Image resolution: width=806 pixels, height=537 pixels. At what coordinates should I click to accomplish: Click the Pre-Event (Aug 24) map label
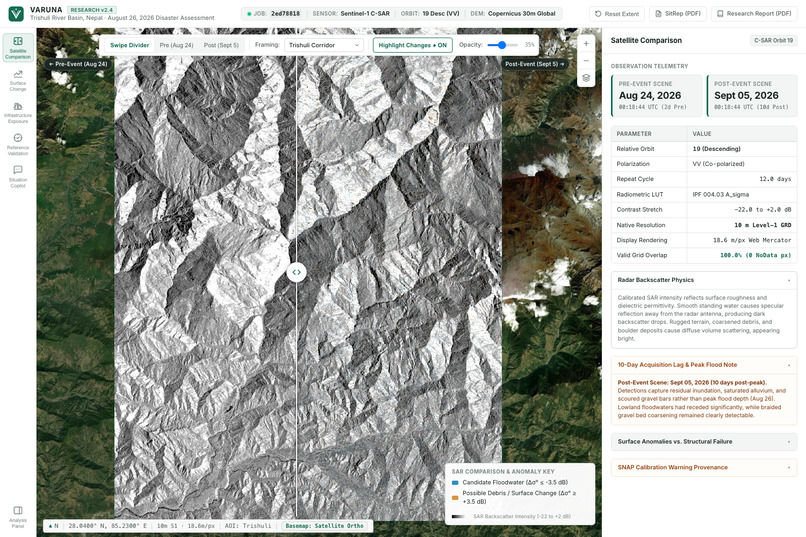(x=78, y=64)
